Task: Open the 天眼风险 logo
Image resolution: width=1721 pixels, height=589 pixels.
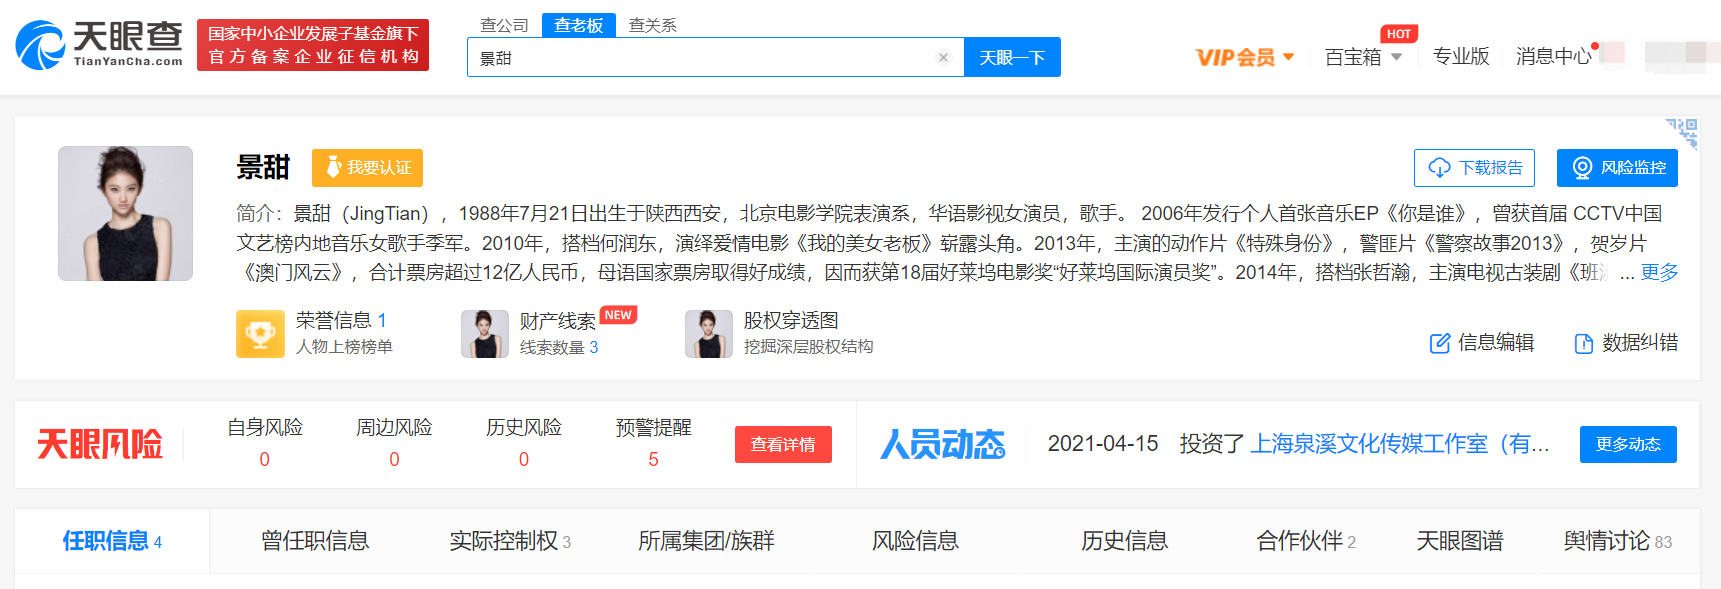Action: click(x=100, y=444)
